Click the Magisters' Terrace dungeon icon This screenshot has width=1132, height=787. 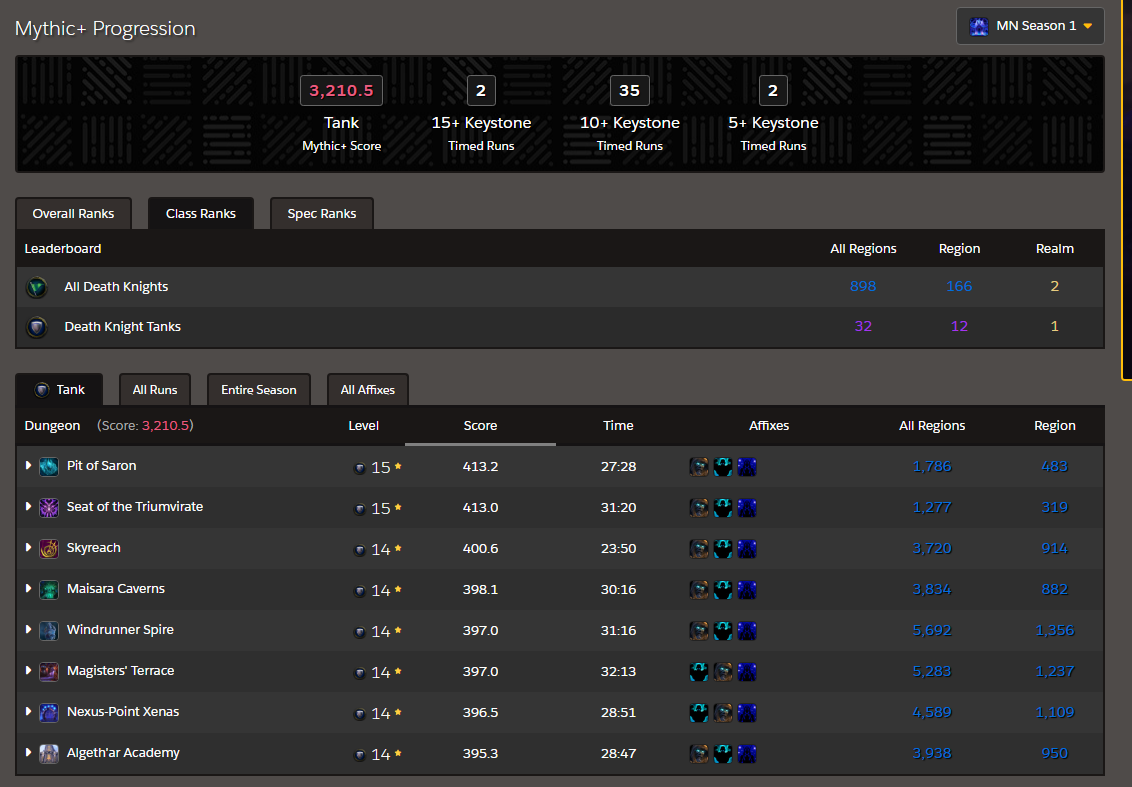[48, 671]
